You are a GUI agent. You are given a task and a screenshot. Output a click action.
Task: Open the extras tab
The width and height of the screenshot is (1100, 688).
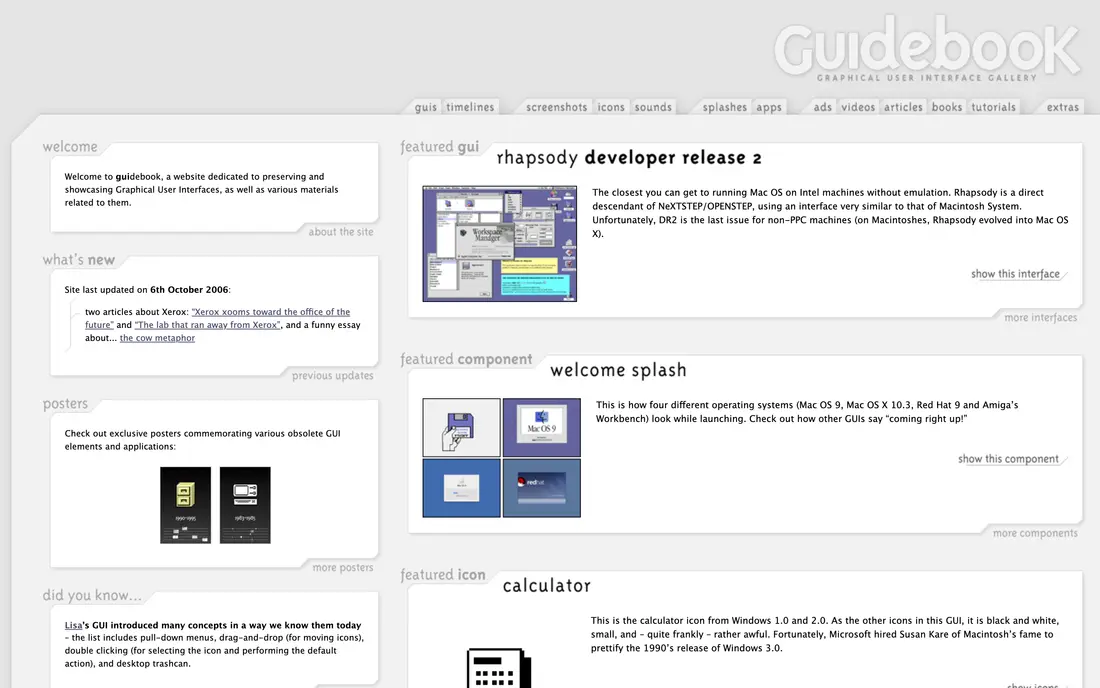point(1062,107)
